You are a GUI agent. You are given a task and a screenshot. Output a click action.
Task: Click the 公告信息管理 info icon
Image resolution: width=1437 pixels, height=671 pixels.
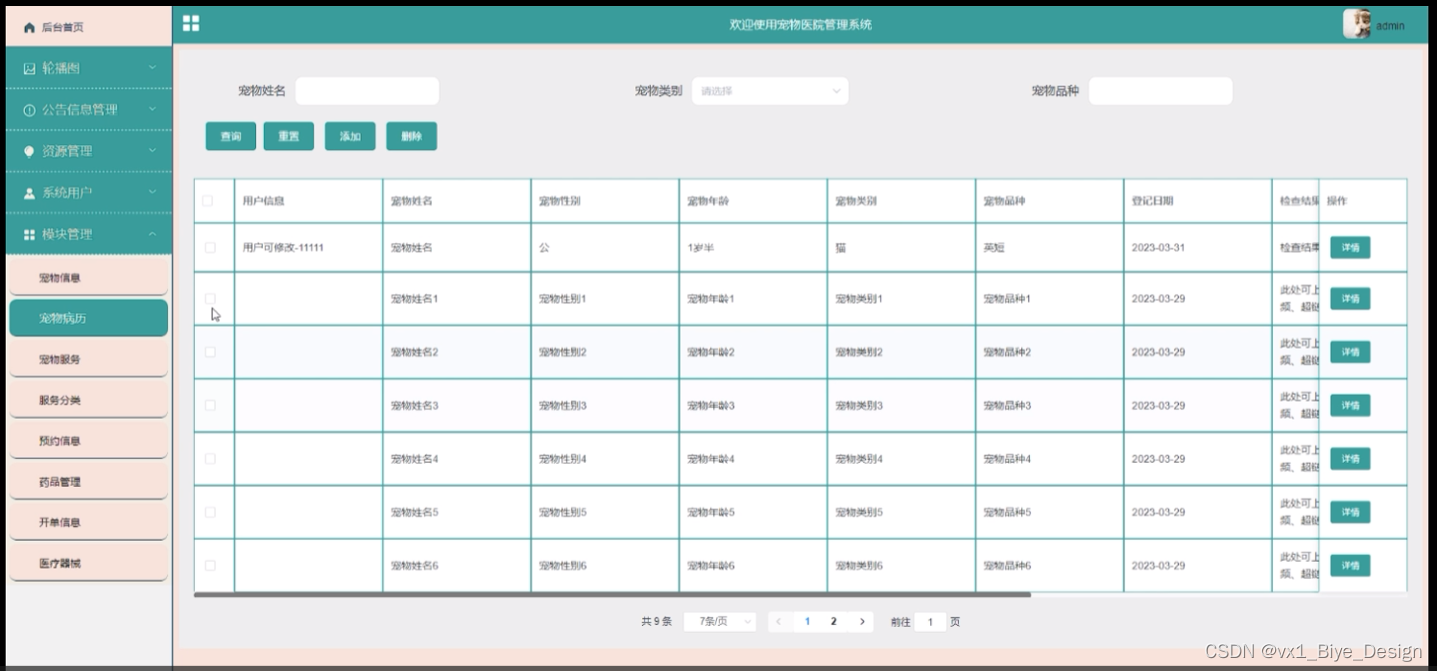(30, 110)
